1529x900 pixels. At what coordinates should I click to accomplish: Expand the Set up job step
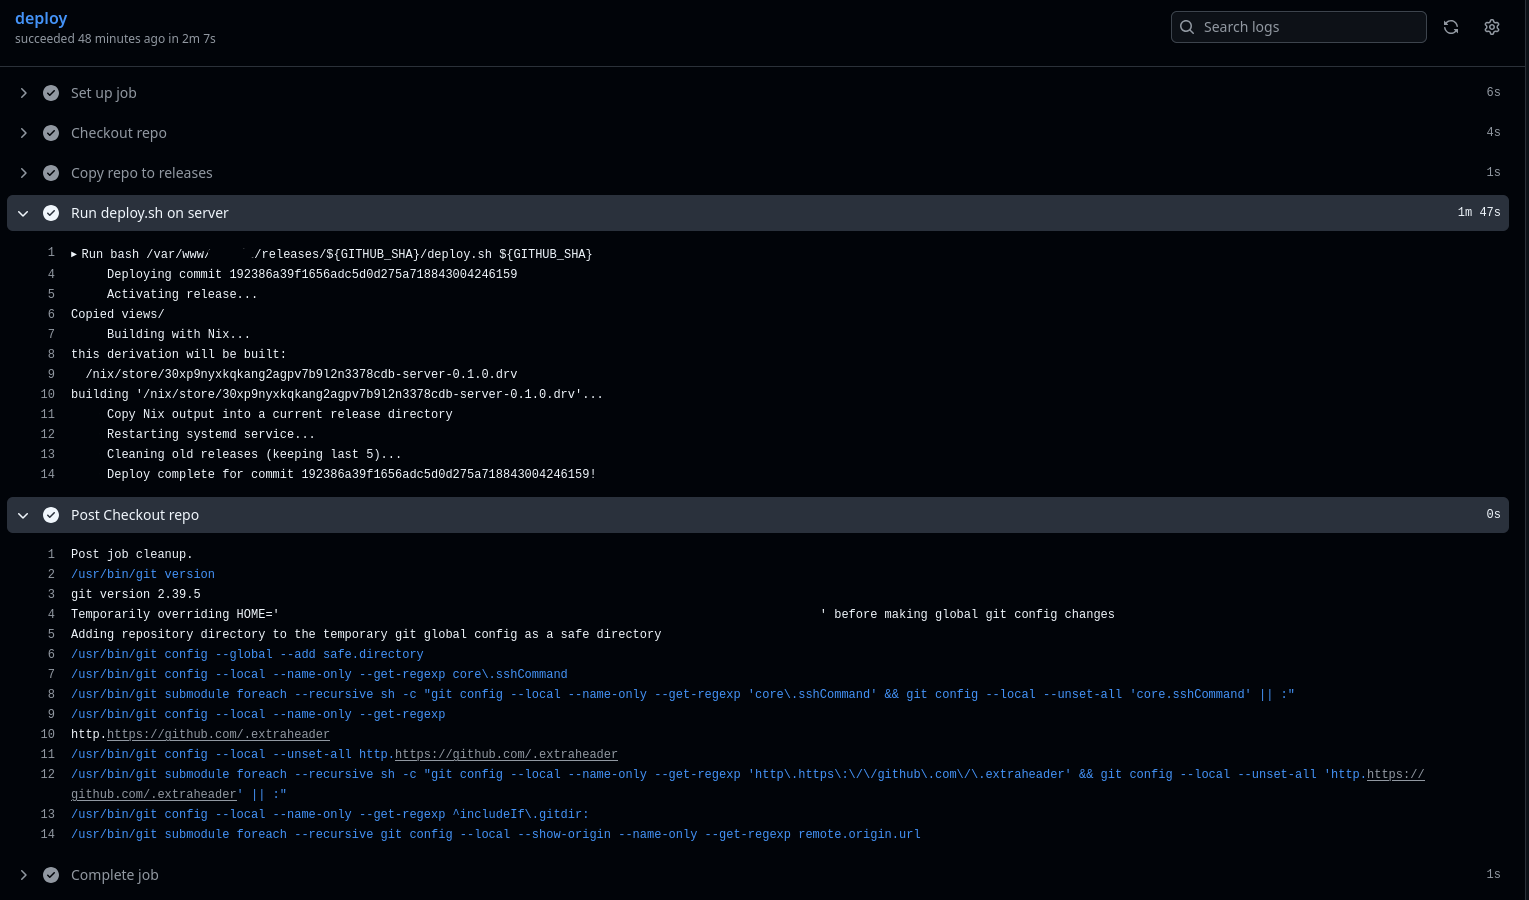23,92
